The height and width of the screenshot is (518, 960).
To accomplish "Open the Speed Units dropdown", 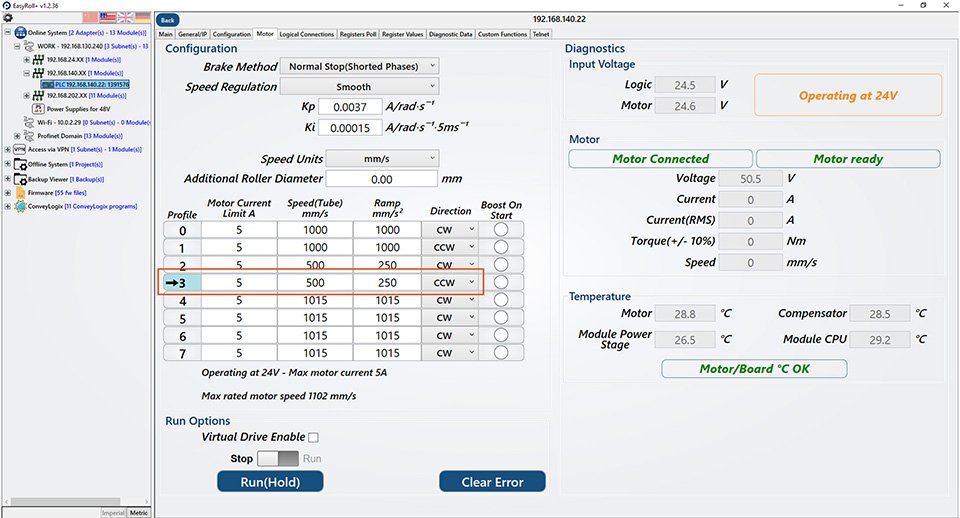I will (382, 158).
